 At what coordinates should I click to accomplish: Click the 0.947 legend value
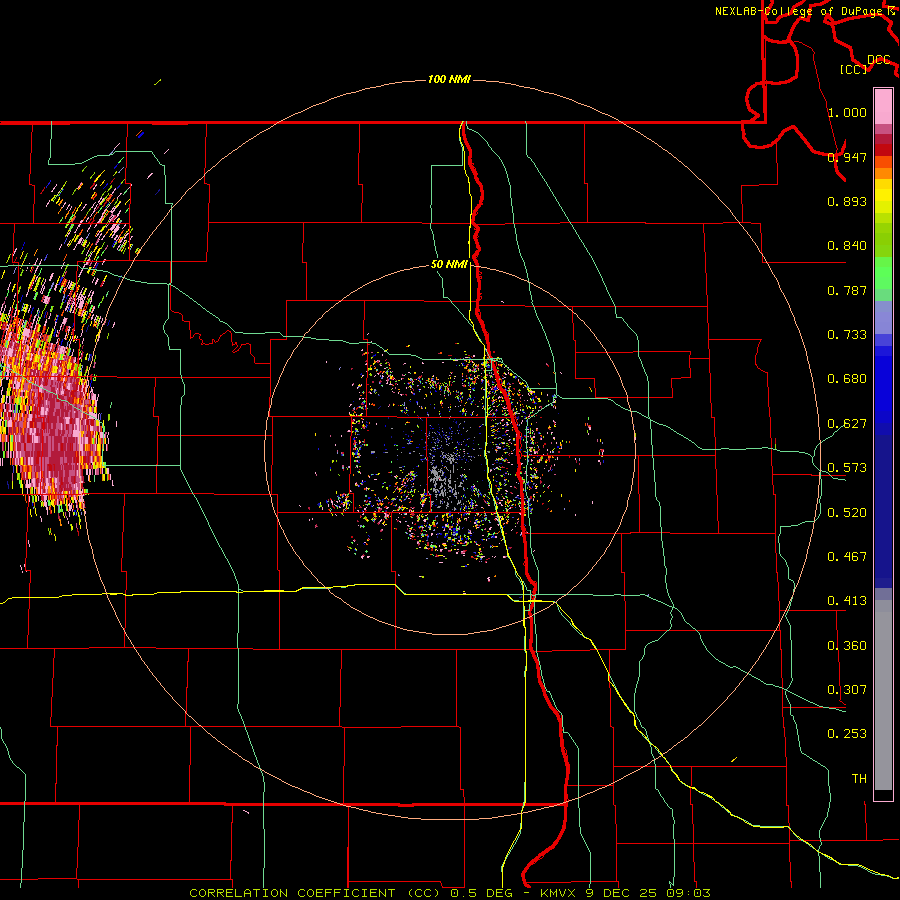tap(847, 157)
